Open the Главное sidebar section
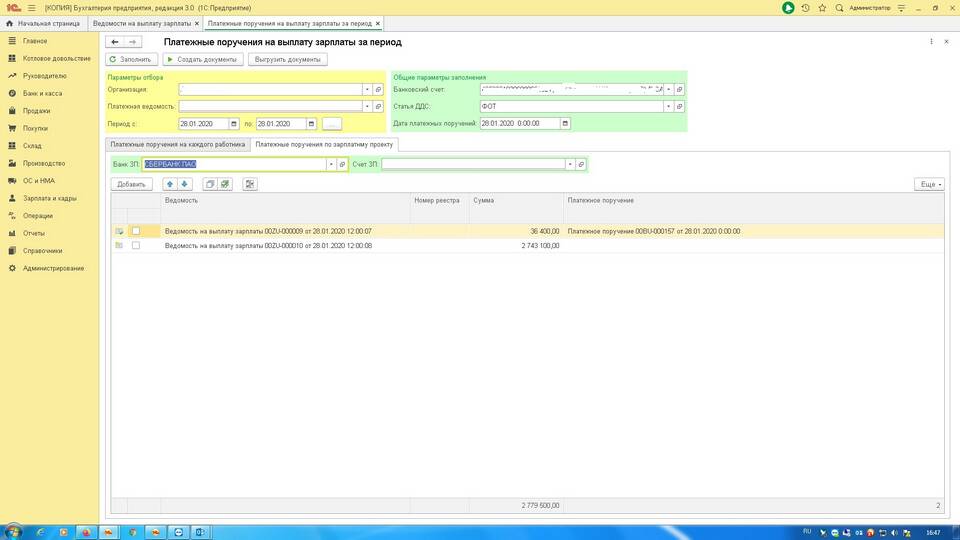960x540 pixels. click(35, 41)
